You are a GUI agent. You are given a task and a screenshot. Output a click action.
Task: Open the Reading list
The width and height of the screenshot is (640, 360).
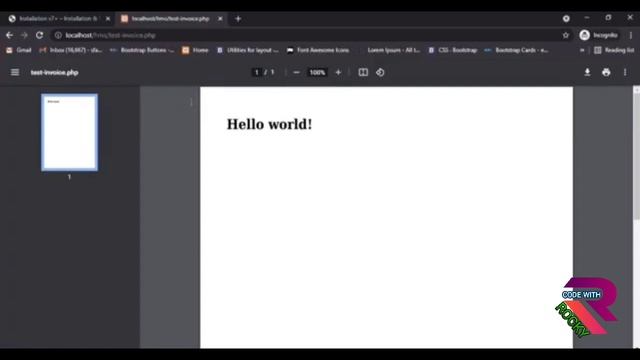[614, 50]
